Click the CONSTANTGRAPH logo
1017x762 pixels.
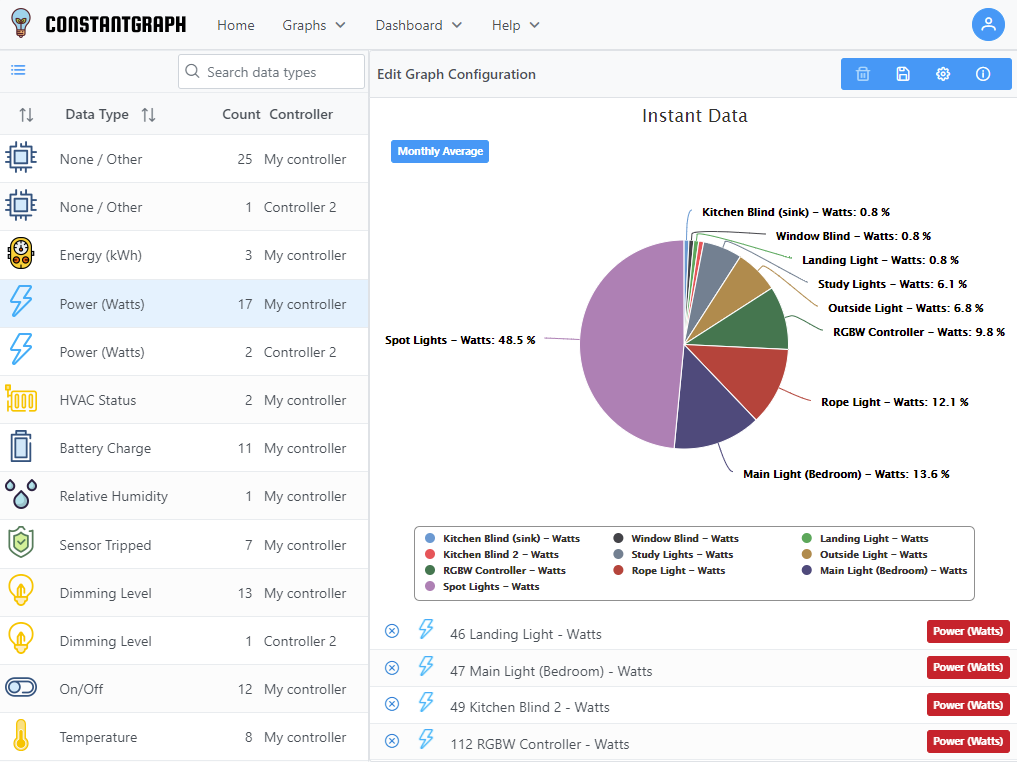97,23
